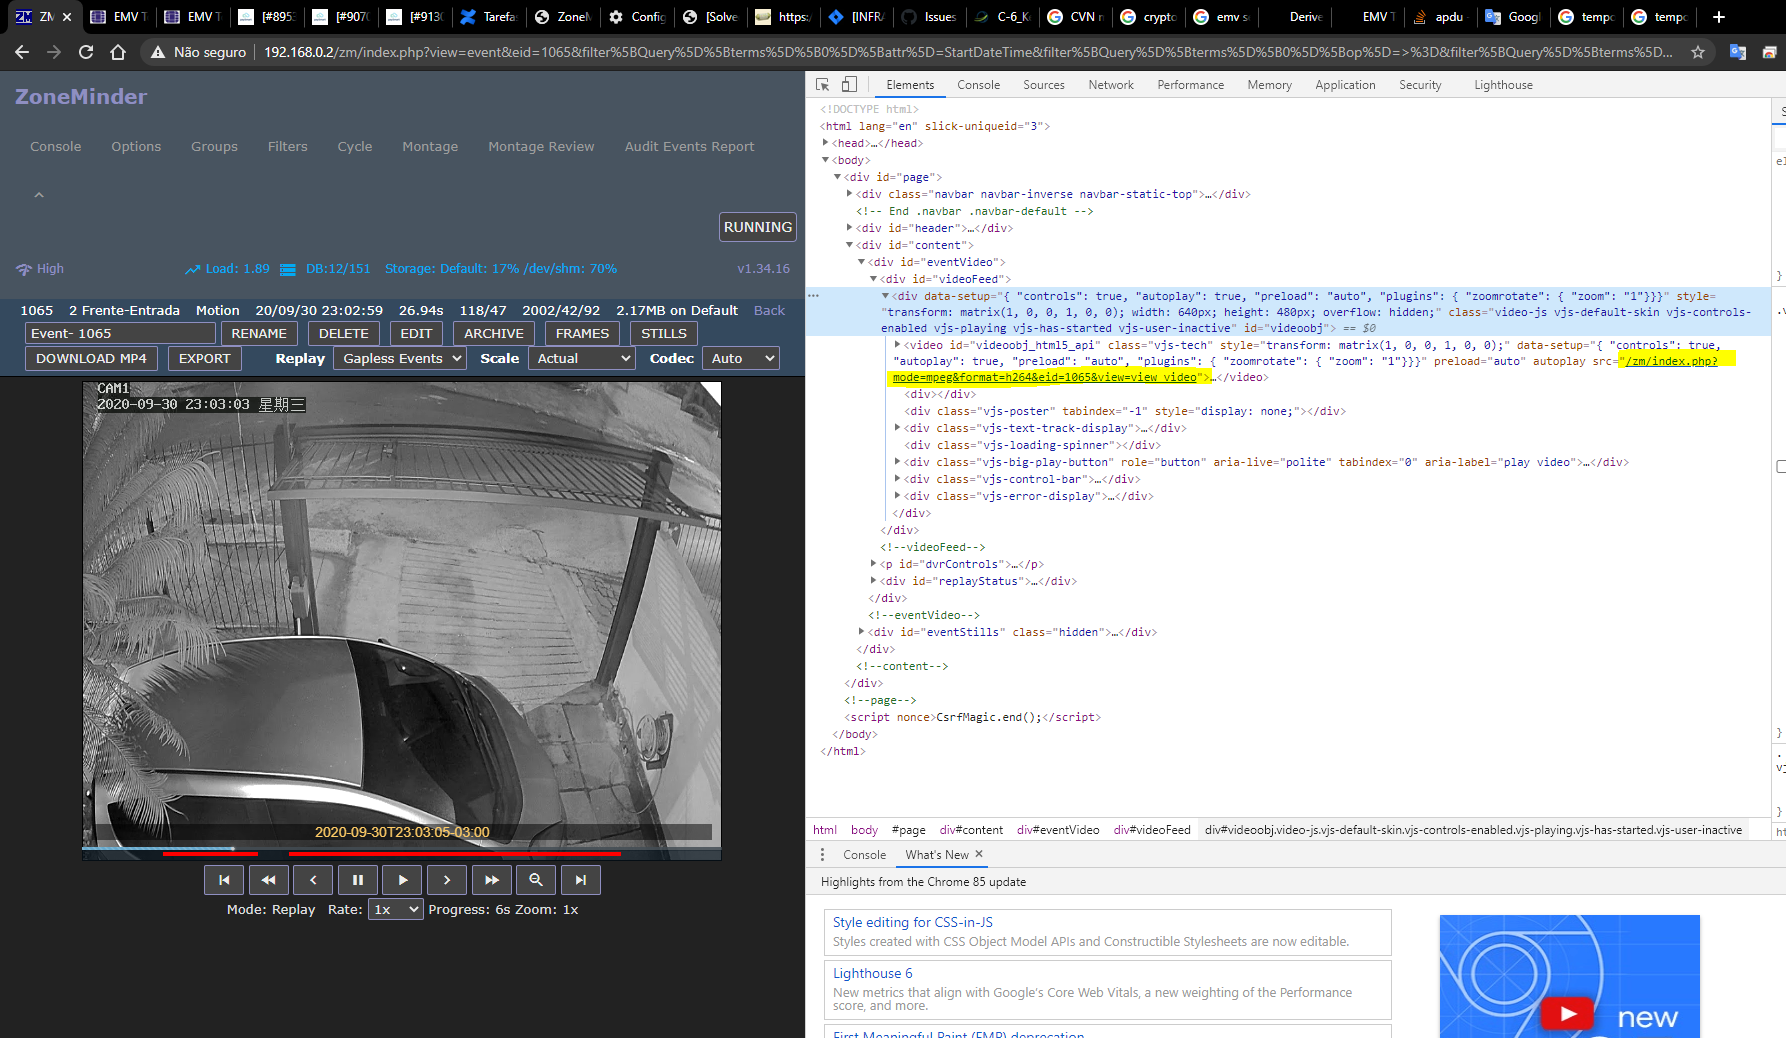Click the DevTools inspect element picker icon

pos(823,85)
